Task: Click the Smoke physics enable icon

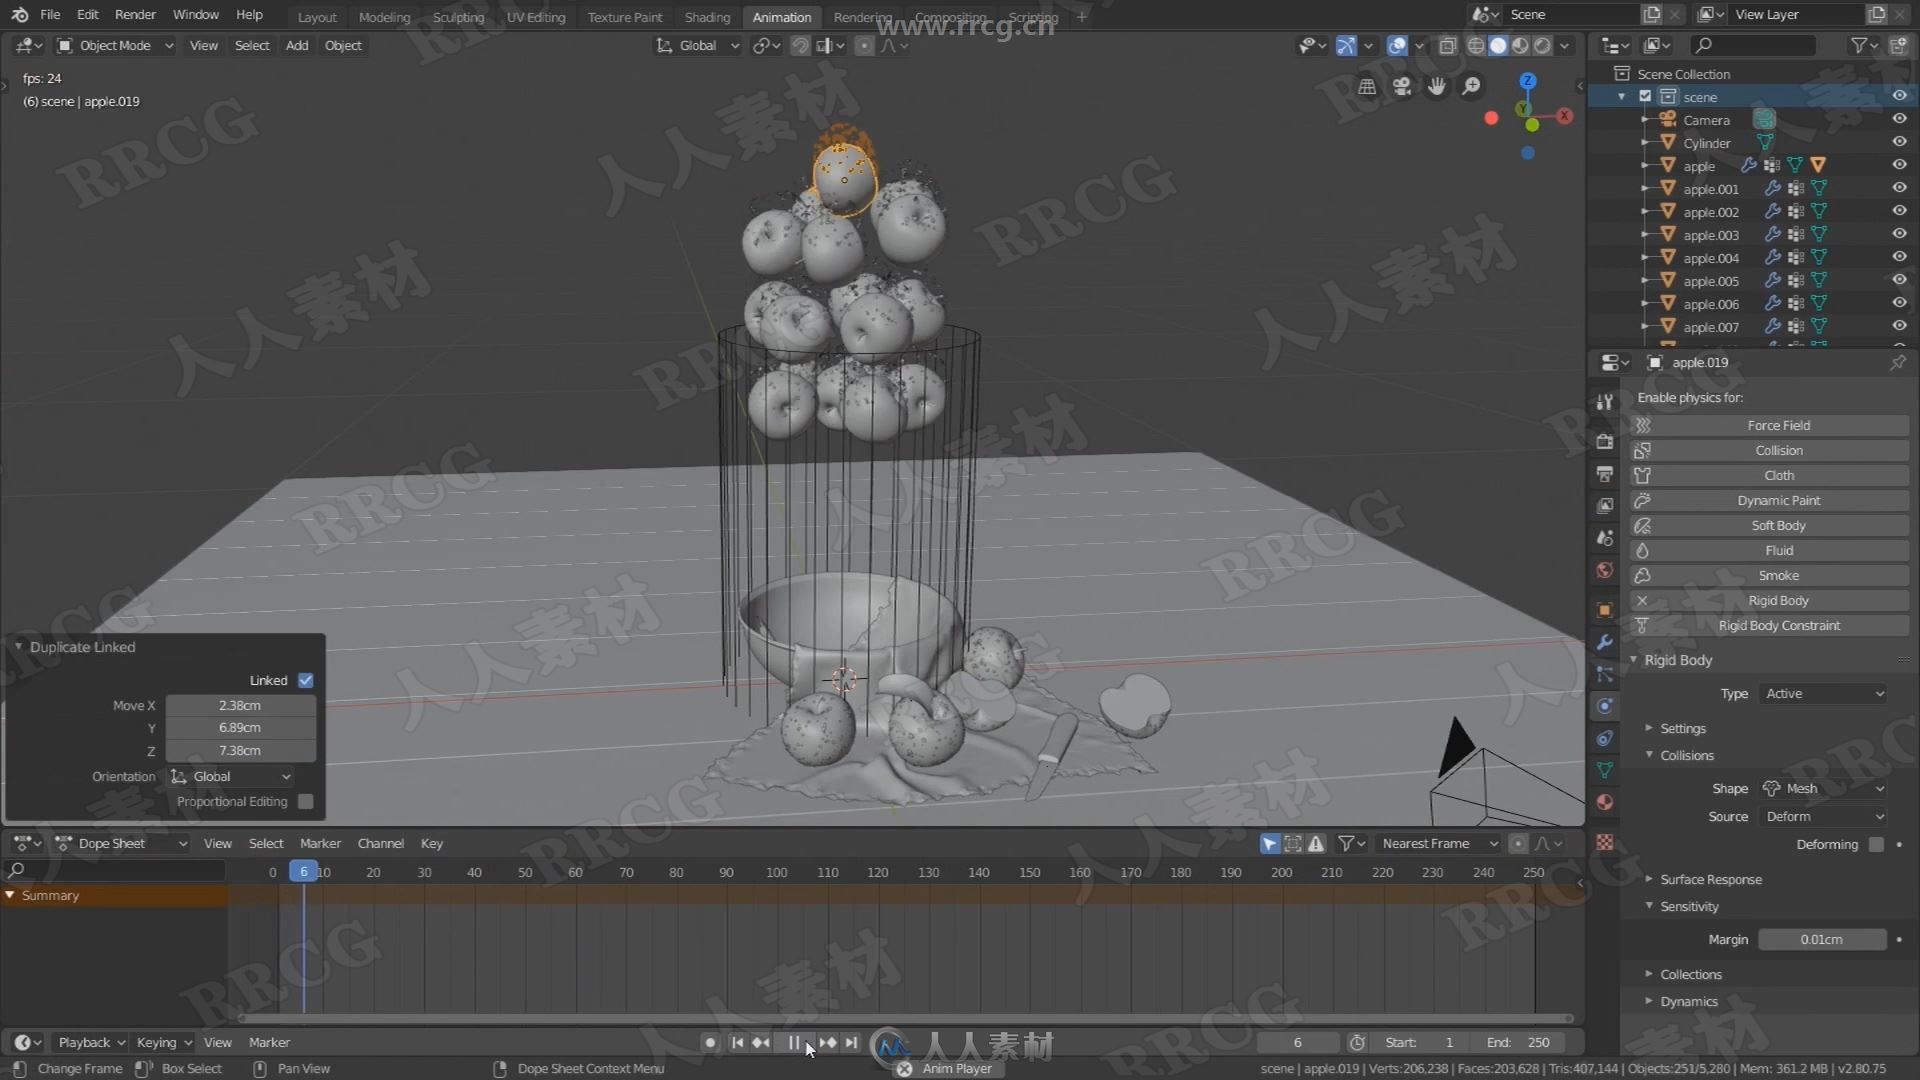Action: click(1644, 575)
